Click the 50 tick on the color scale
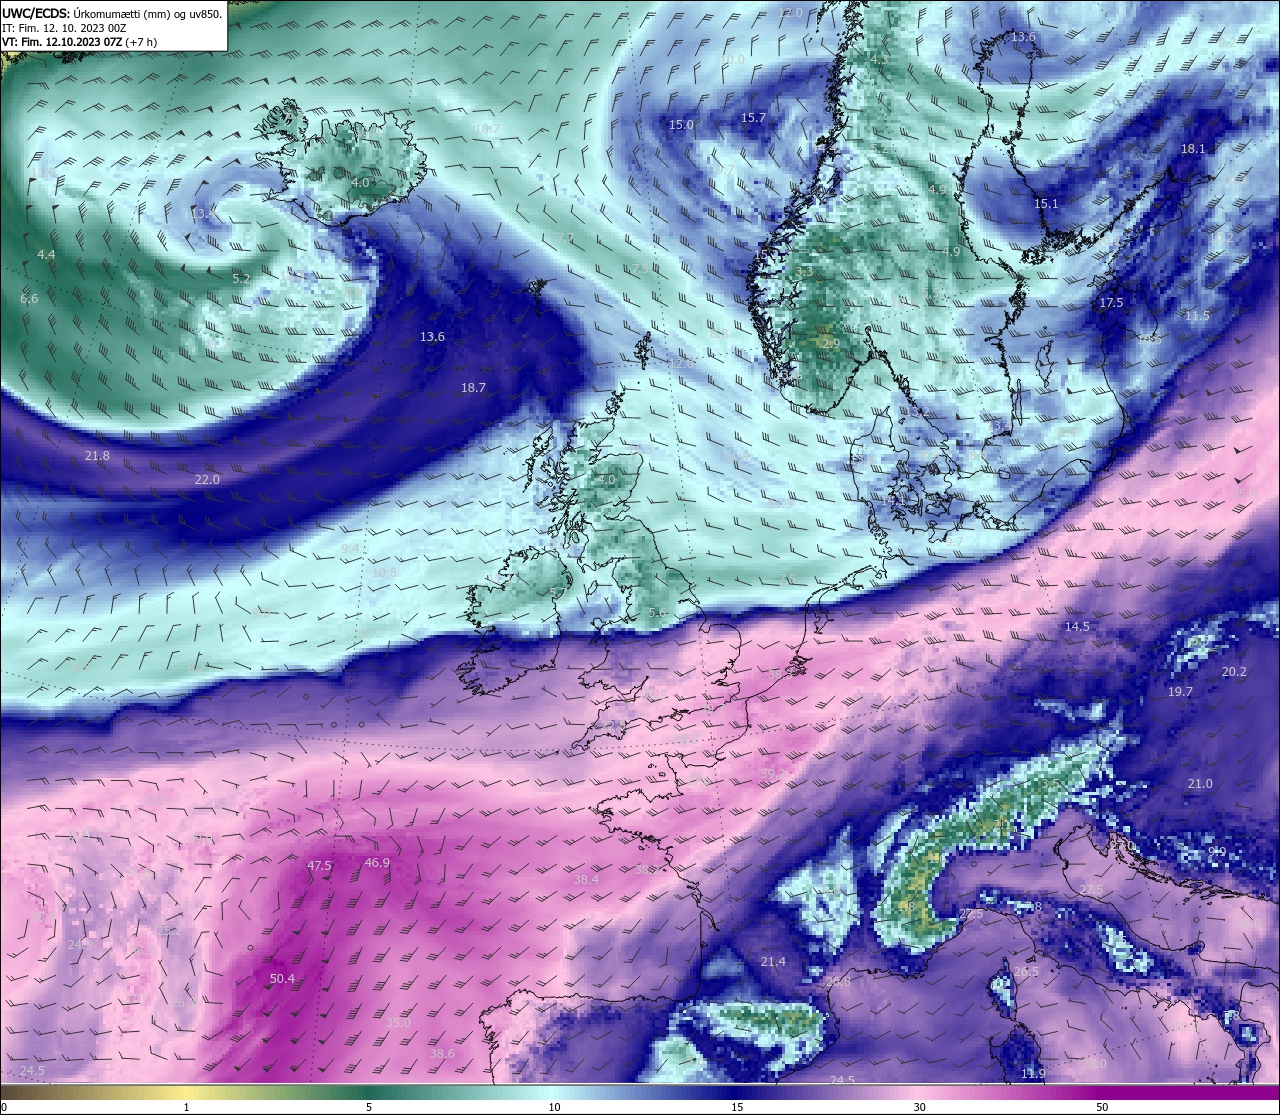 click(1101, 1107)
